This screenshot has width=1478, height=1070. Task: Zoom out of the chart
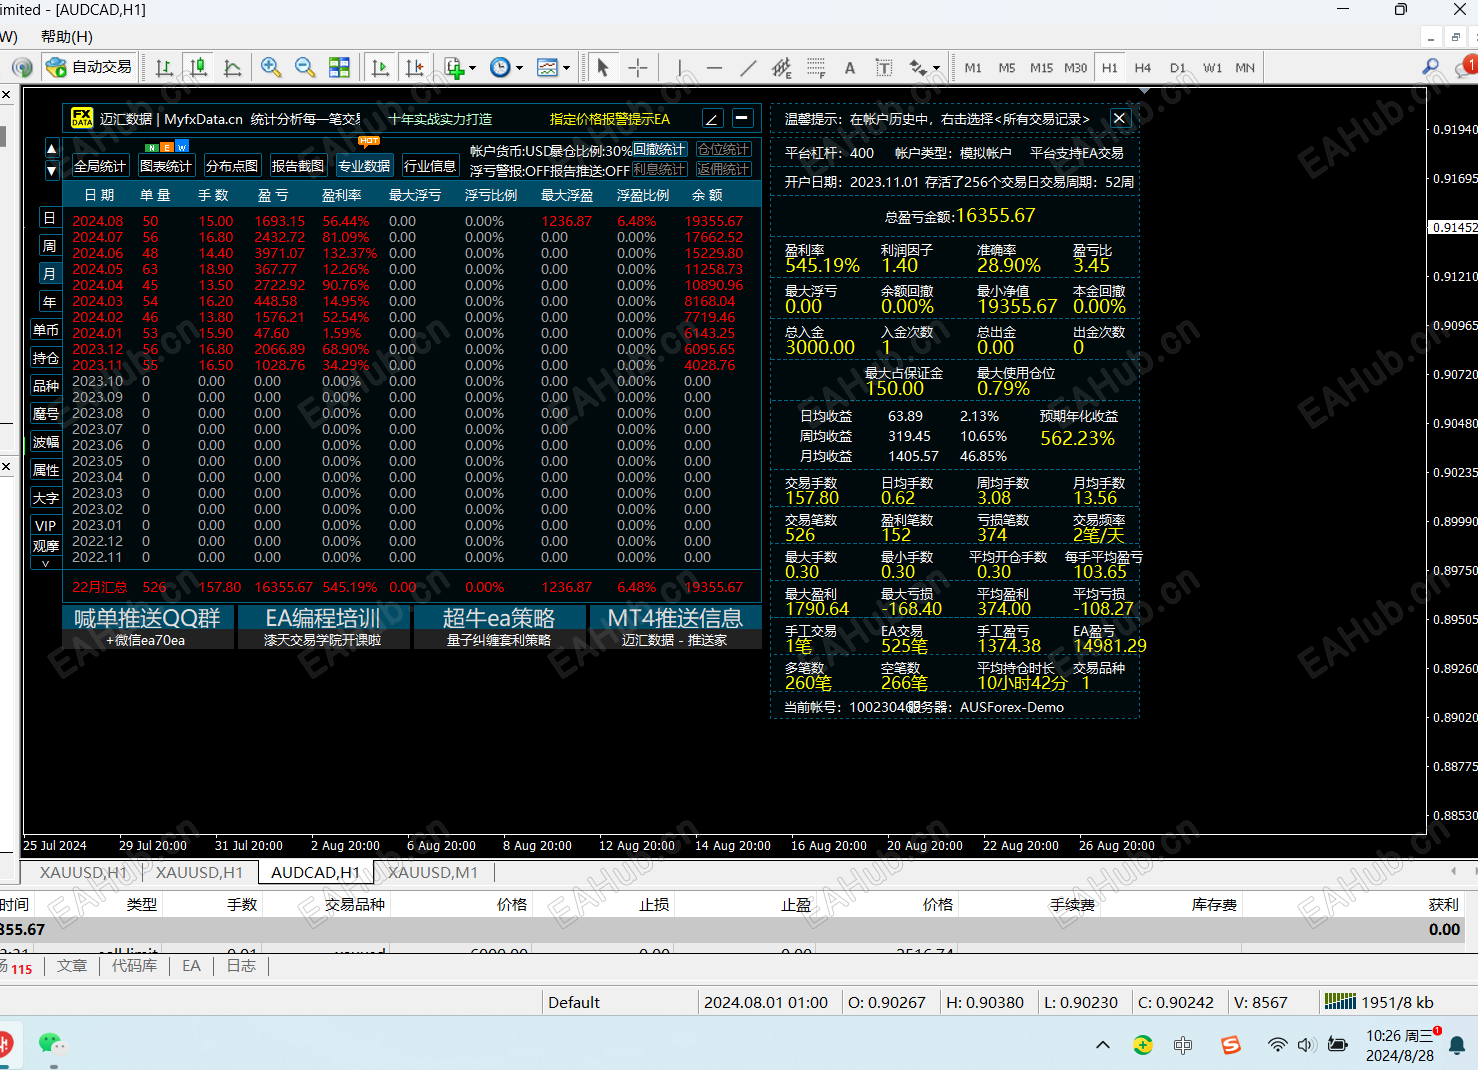(305, 67)
